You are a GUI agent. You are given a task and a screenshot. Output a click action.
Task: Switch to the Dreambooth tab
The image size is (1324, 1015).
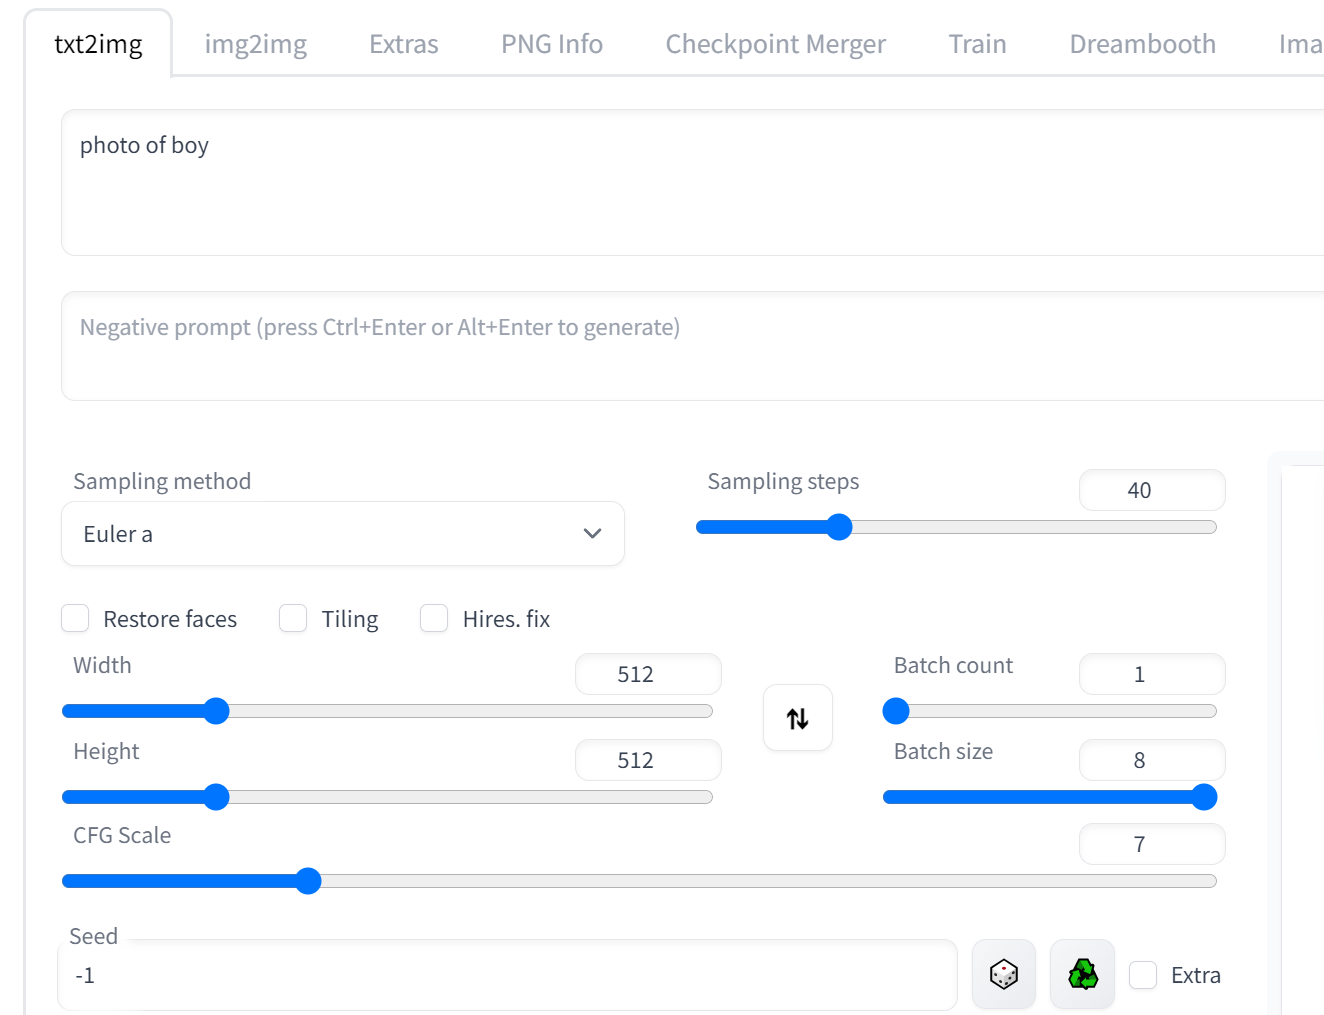[x=1142, y=44]
